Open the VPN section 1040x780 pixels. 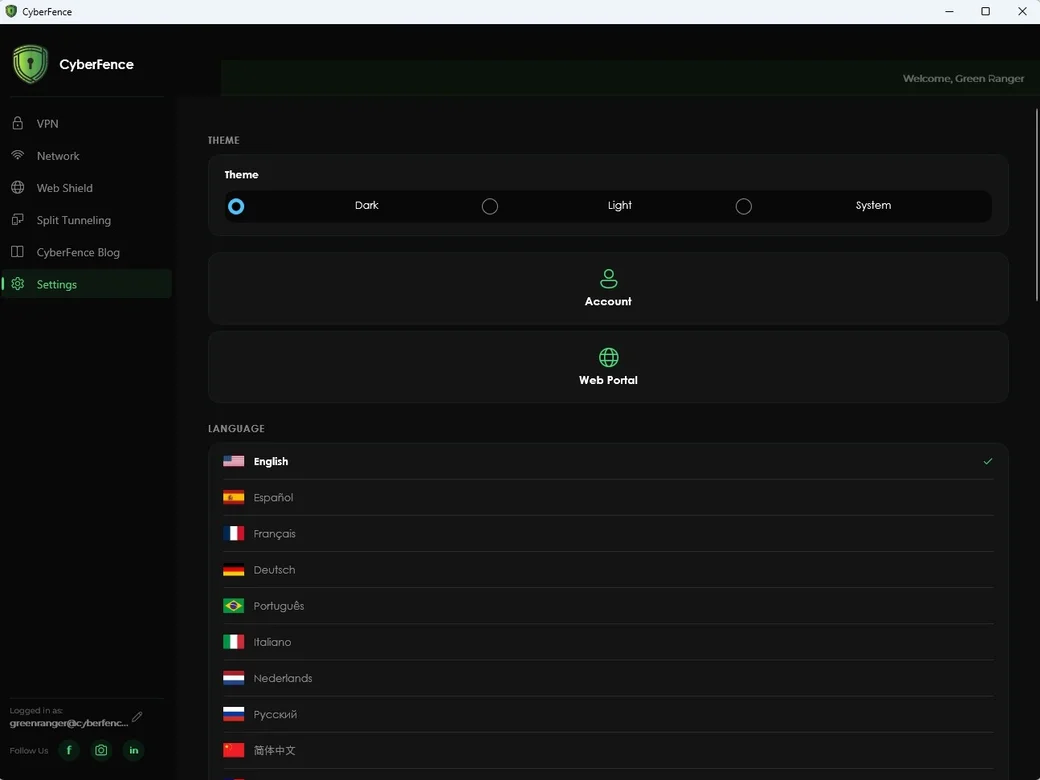86,123
